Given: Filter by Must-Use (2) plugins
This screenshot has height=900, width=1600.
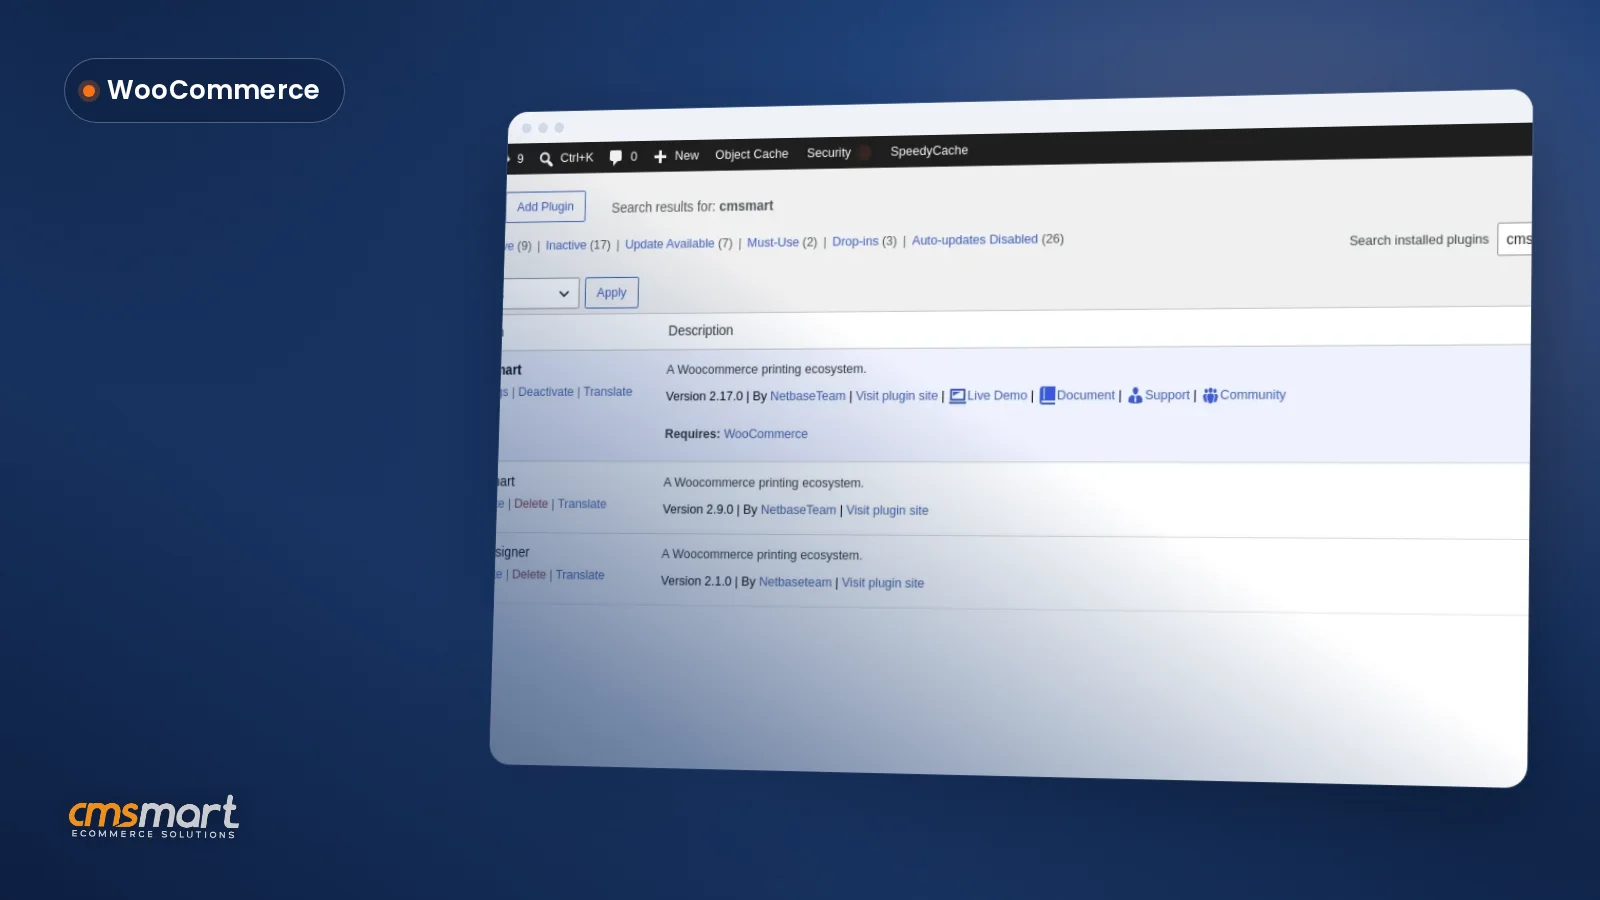Looking at the screenshot, I should coord(782,242).
